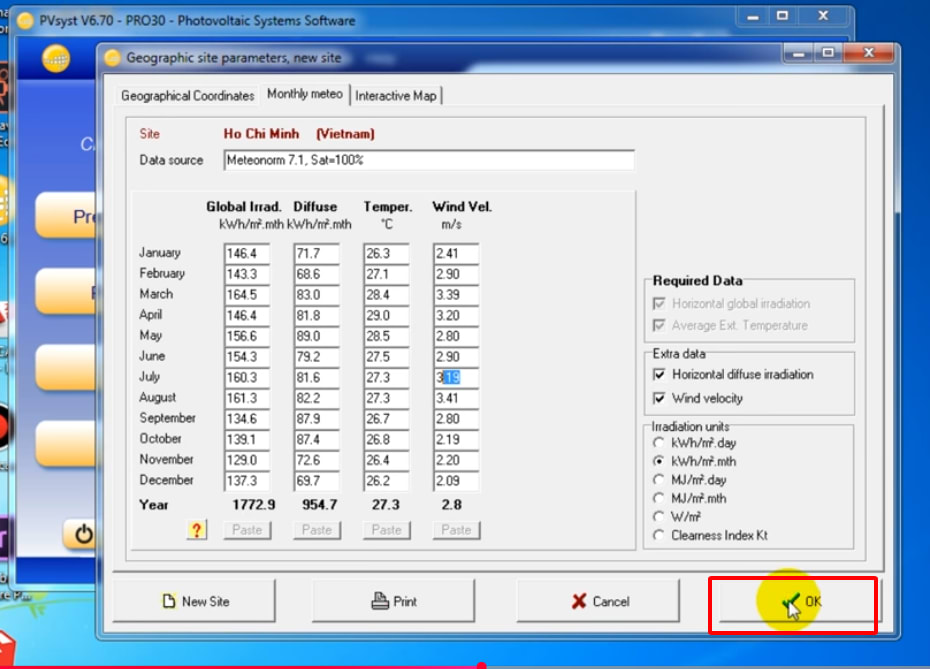The height and width of the screenshot is (669, 930).
Task: Open the Geographical Coordinates tab
Action: click(187, 95)
